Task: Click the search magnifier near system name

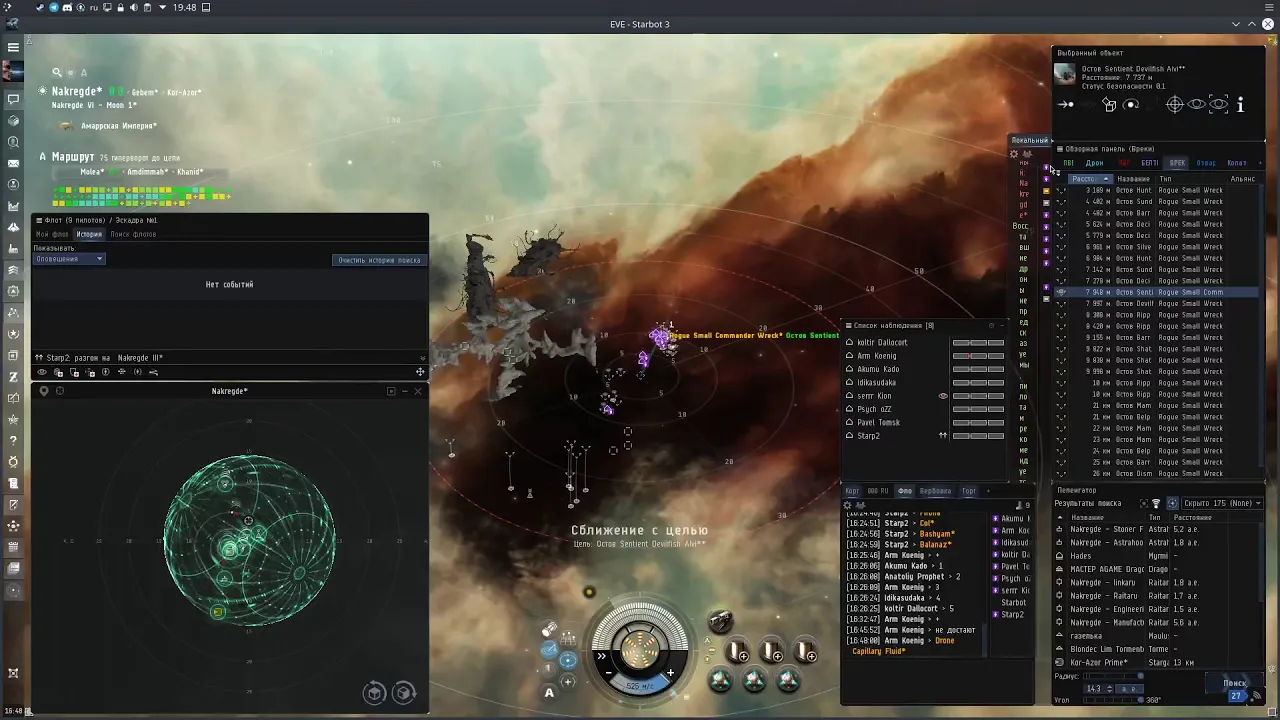Action: (x=57, y=72)
